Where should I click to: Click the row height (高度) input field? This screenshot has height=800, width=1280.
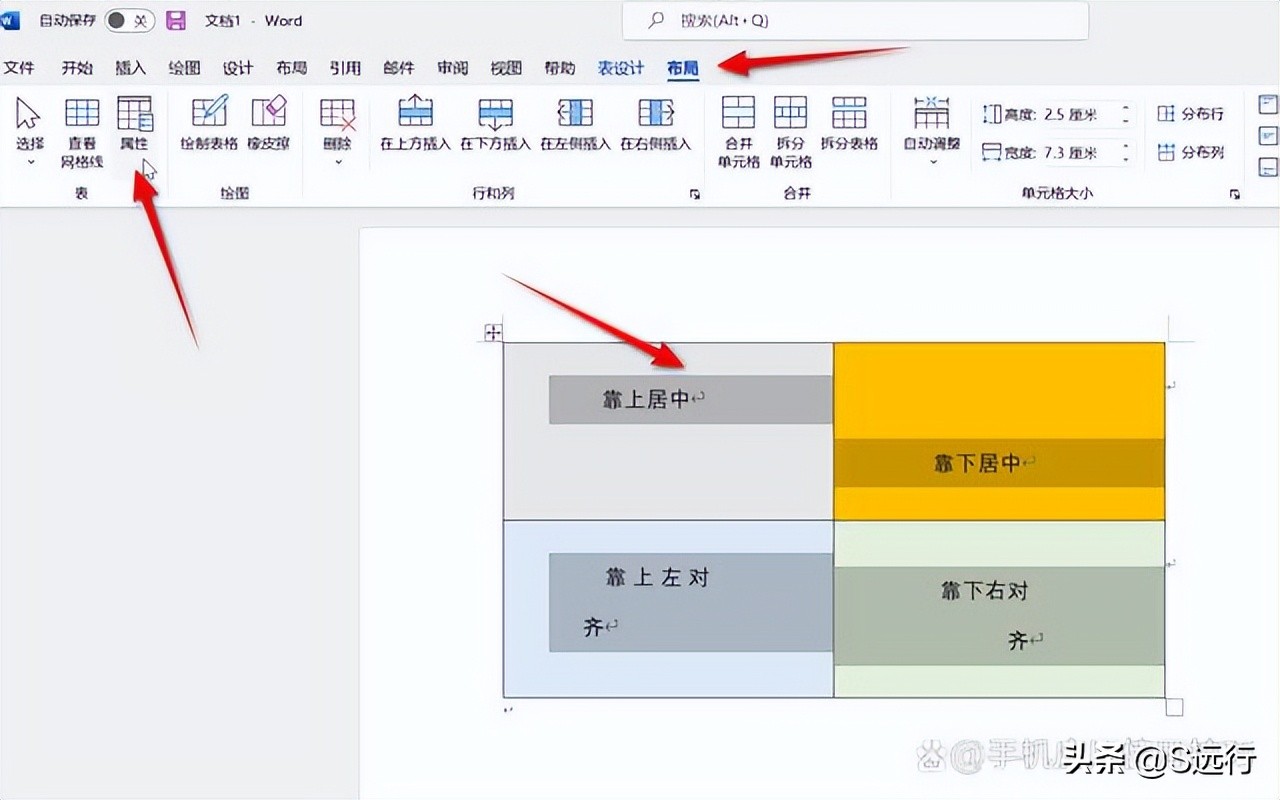click(1078, 114)
